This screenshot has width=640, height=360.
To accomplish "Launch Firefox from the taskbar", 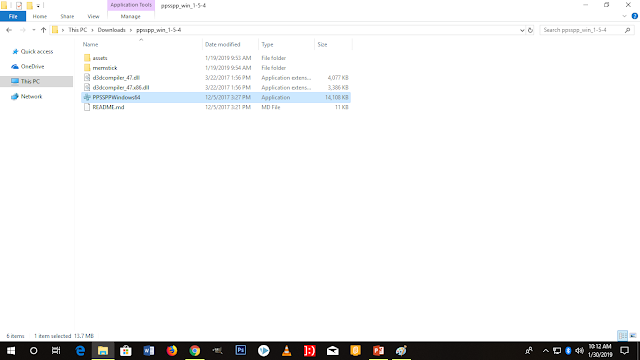I will click(x=172, y=351).
